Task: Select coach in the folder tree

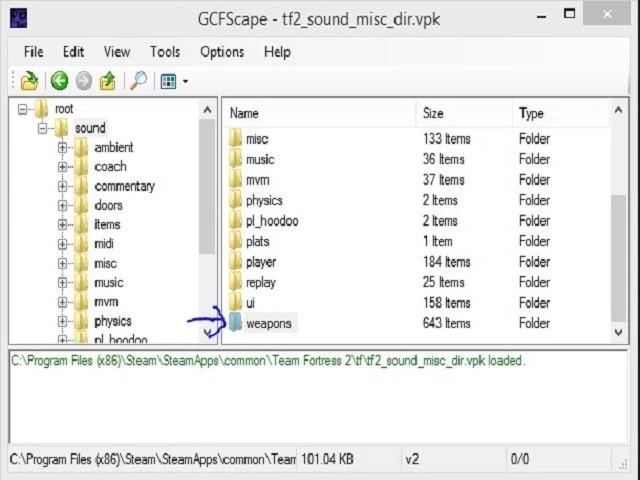Action: point(110,167)
